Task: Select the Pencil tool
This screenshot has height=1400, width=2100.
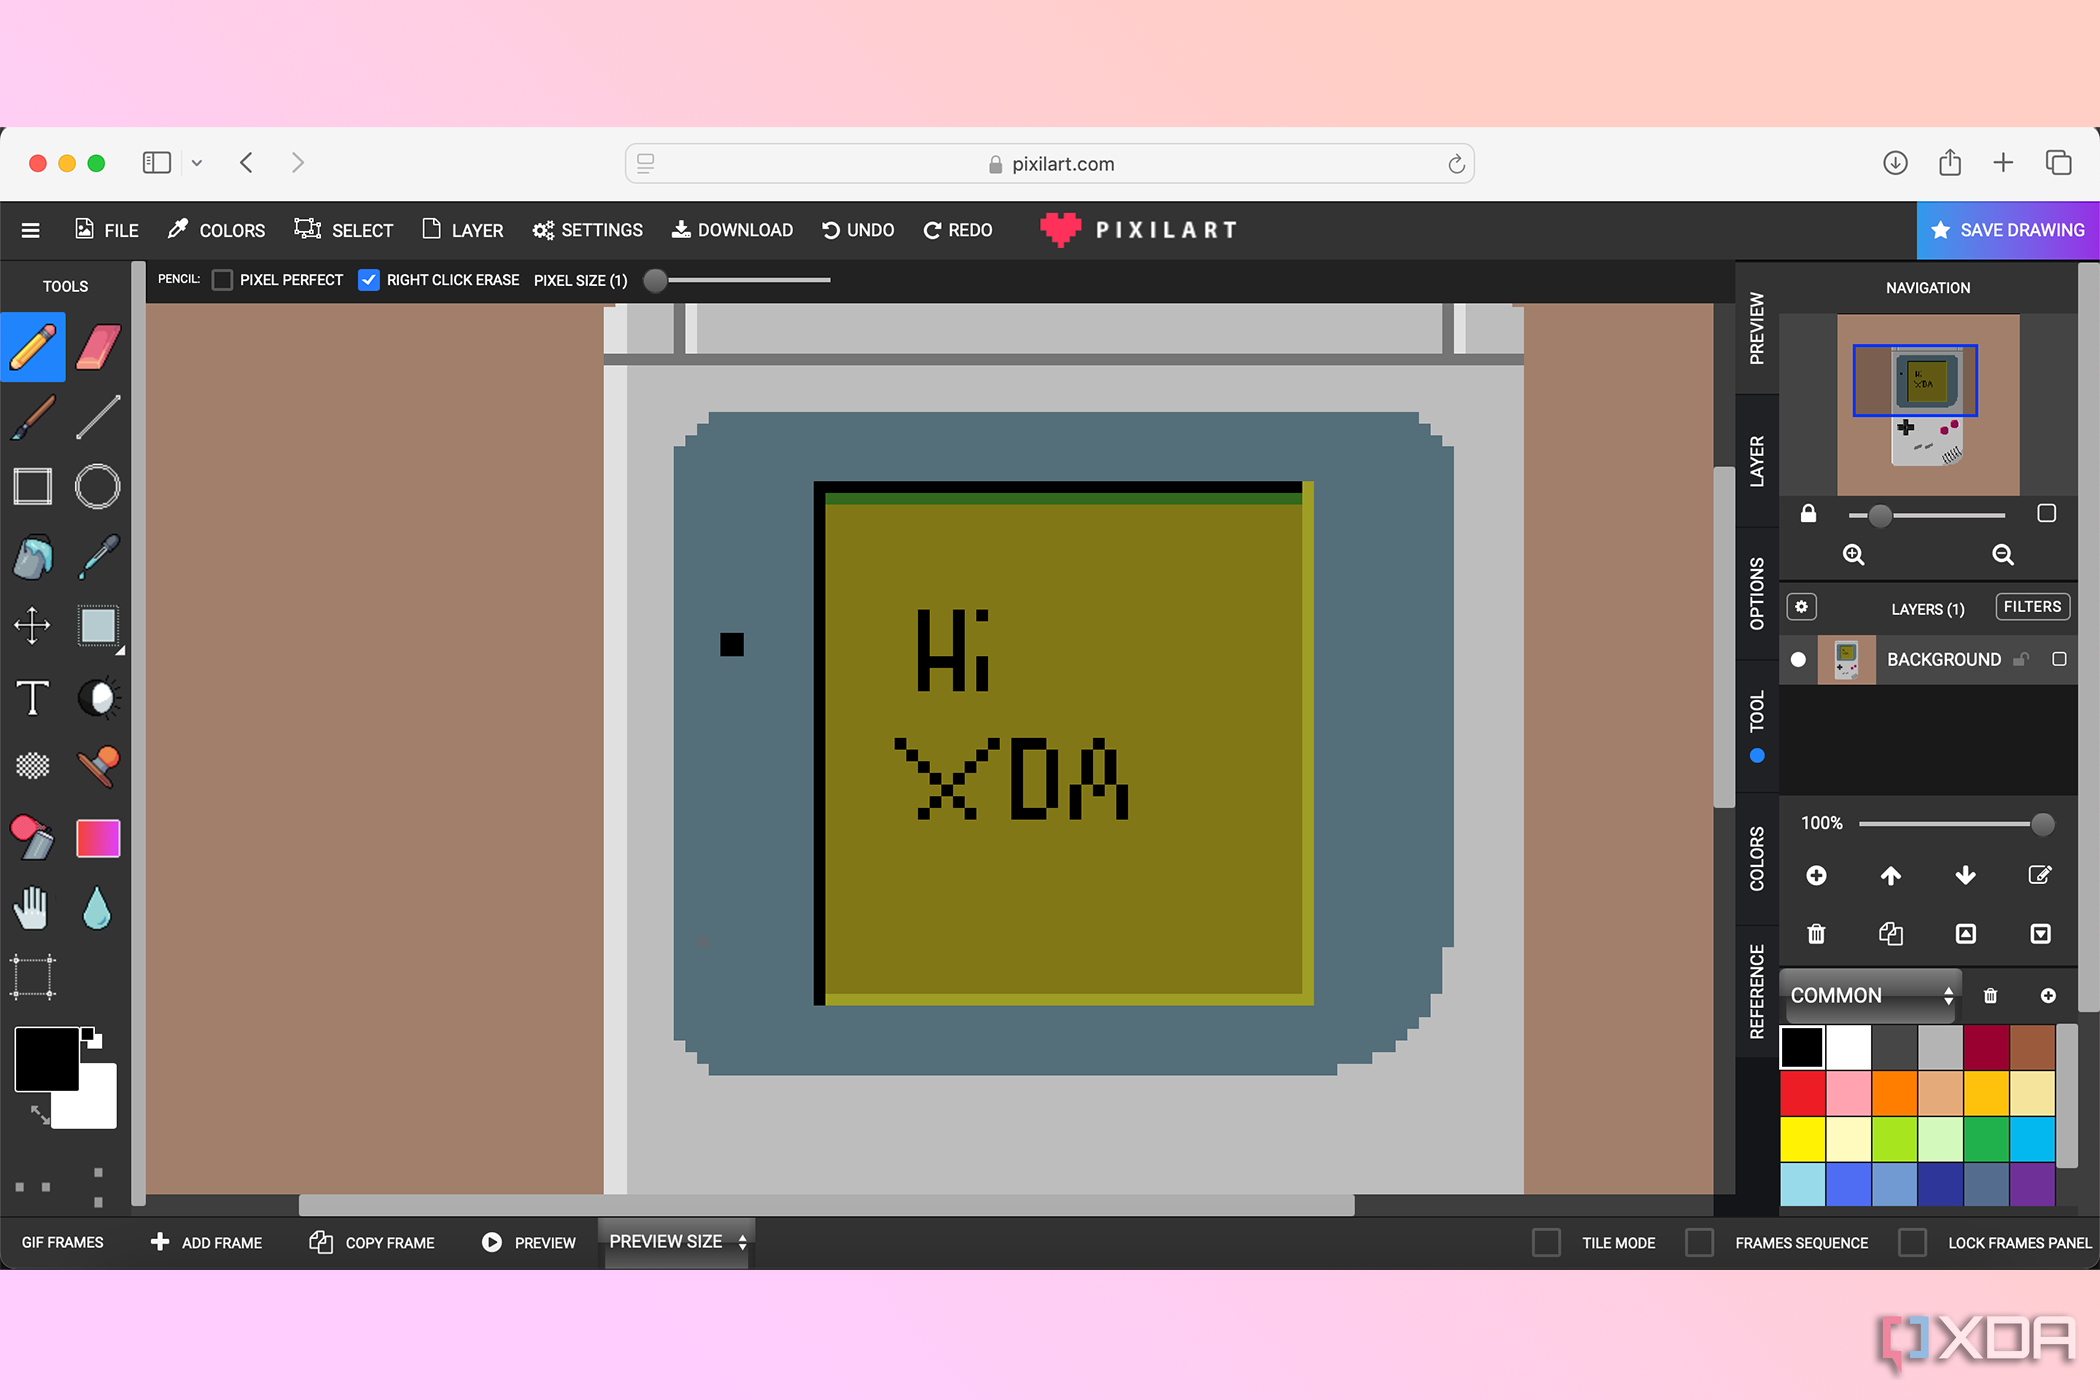Action: tap(33, 347)
